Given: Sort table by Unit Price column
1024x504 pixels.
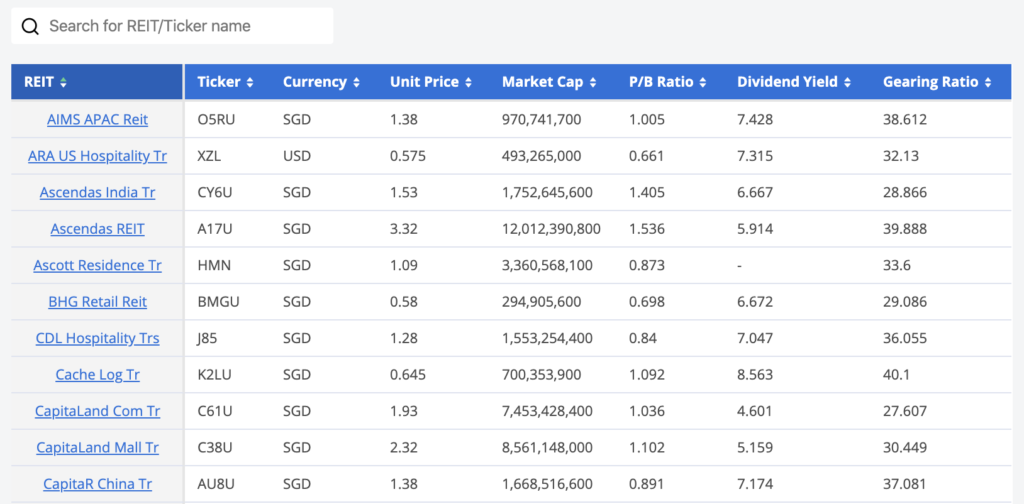Looking at the screenshot, I should click(431, 82).
